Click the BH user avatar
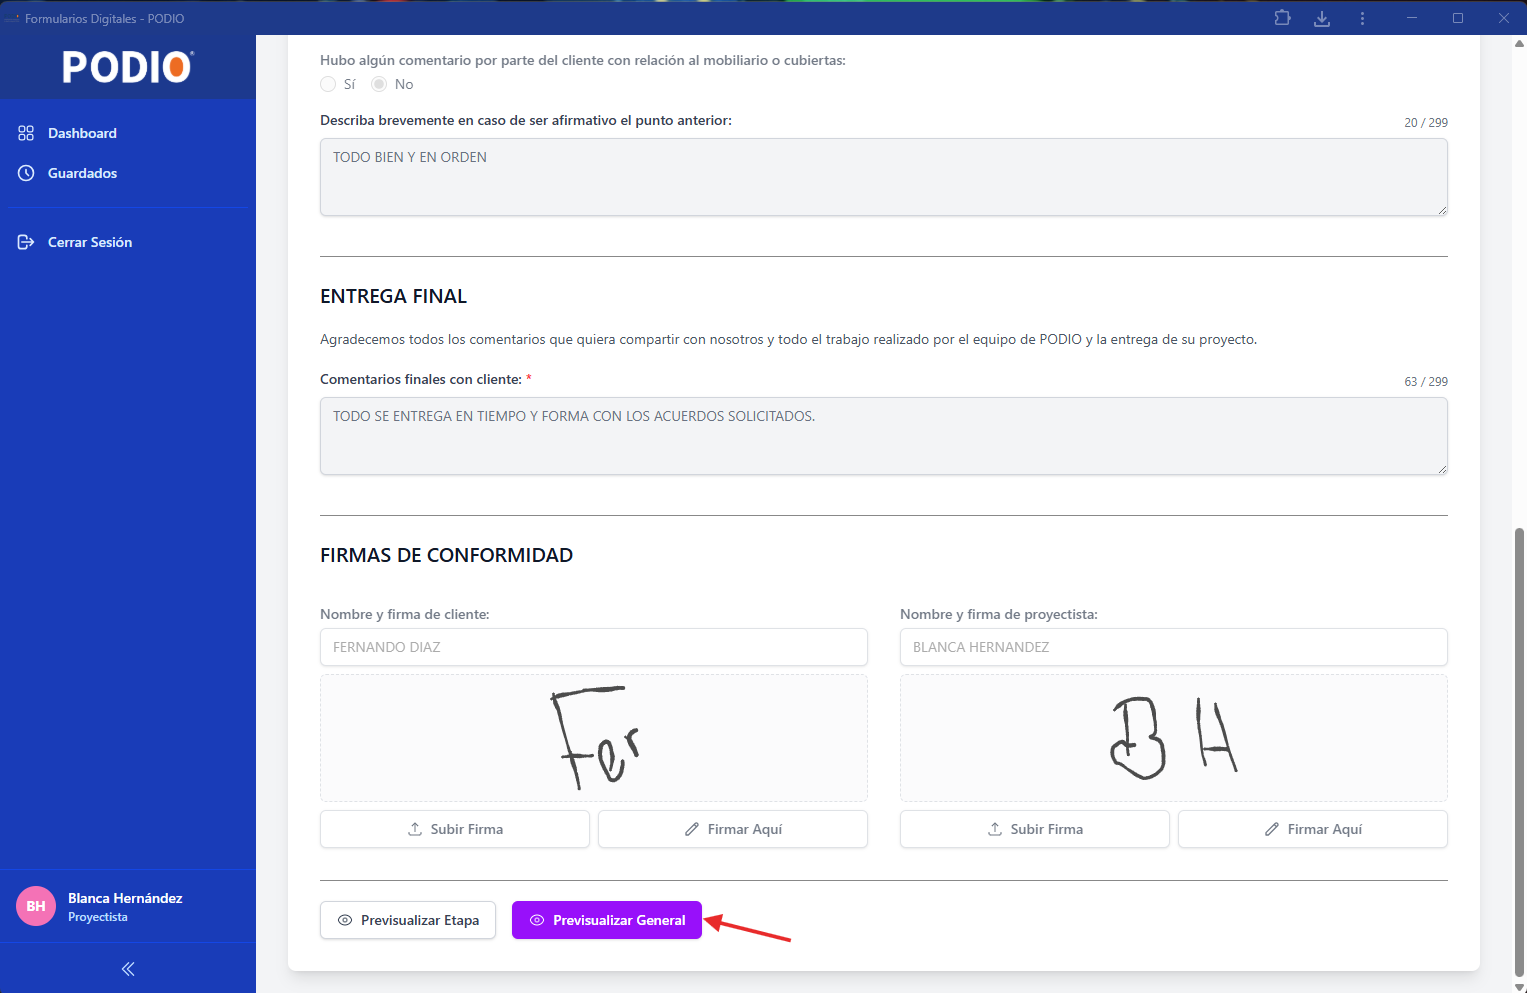Image resolution: width=1527 pixels, height=993 pixels. point(36,906)
